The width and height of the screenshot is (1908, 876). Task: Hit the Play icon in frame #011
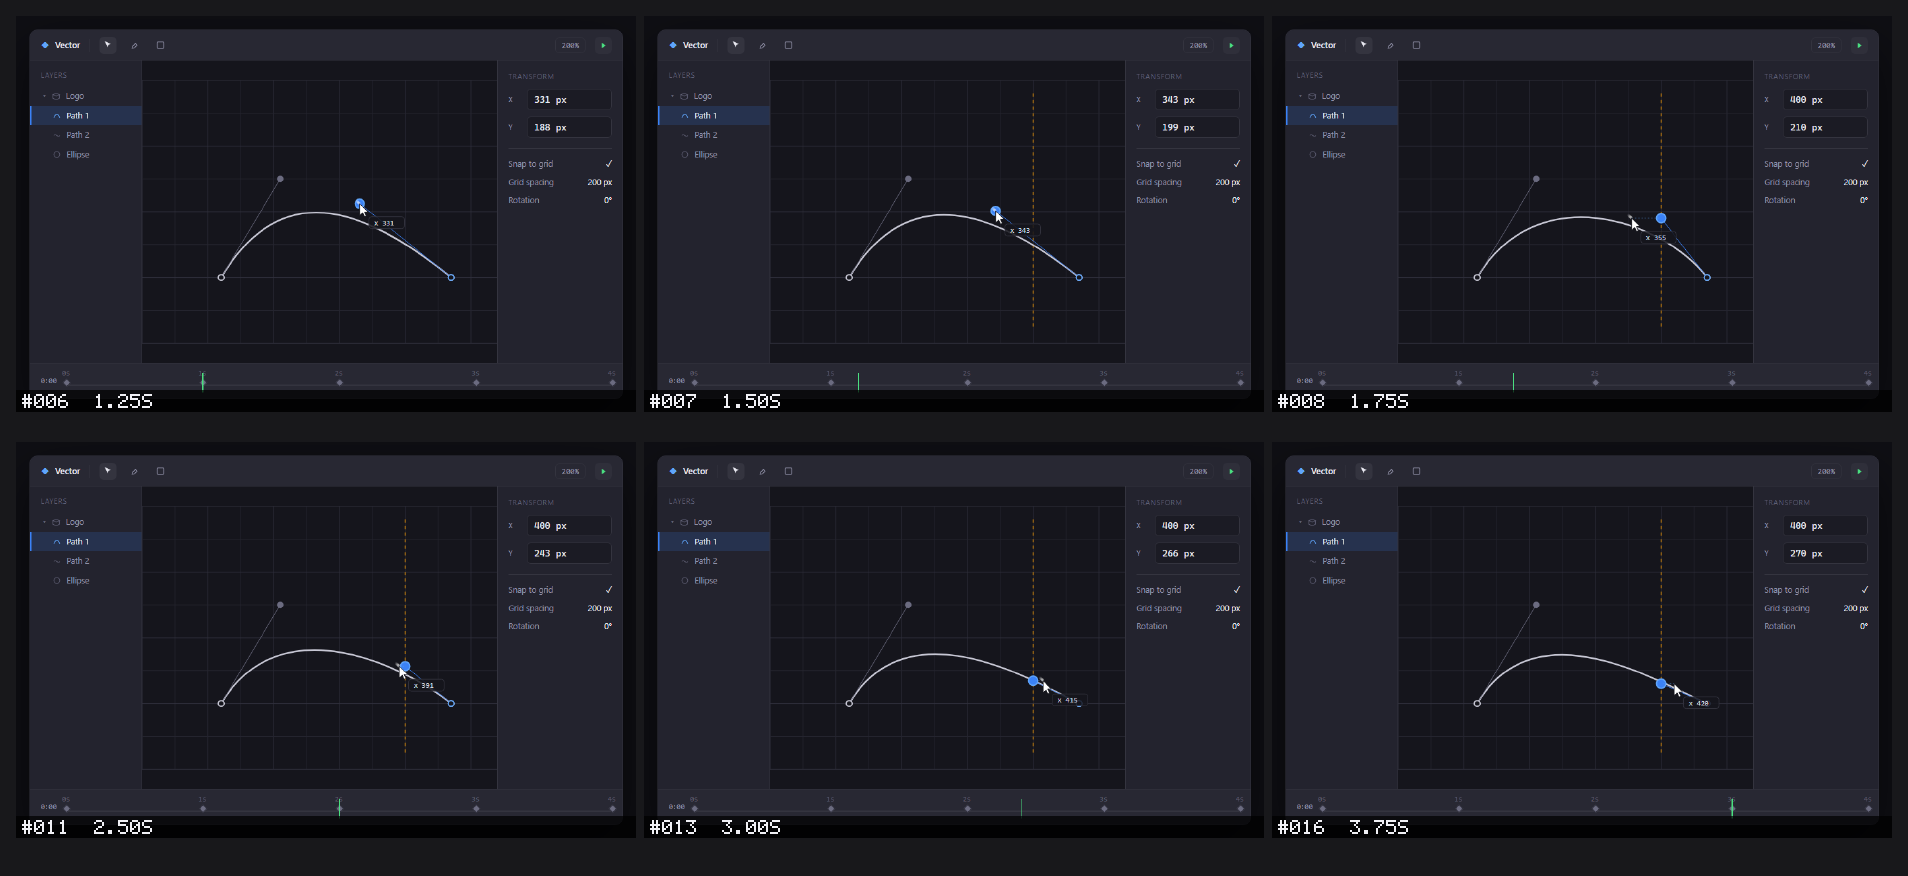603,471
